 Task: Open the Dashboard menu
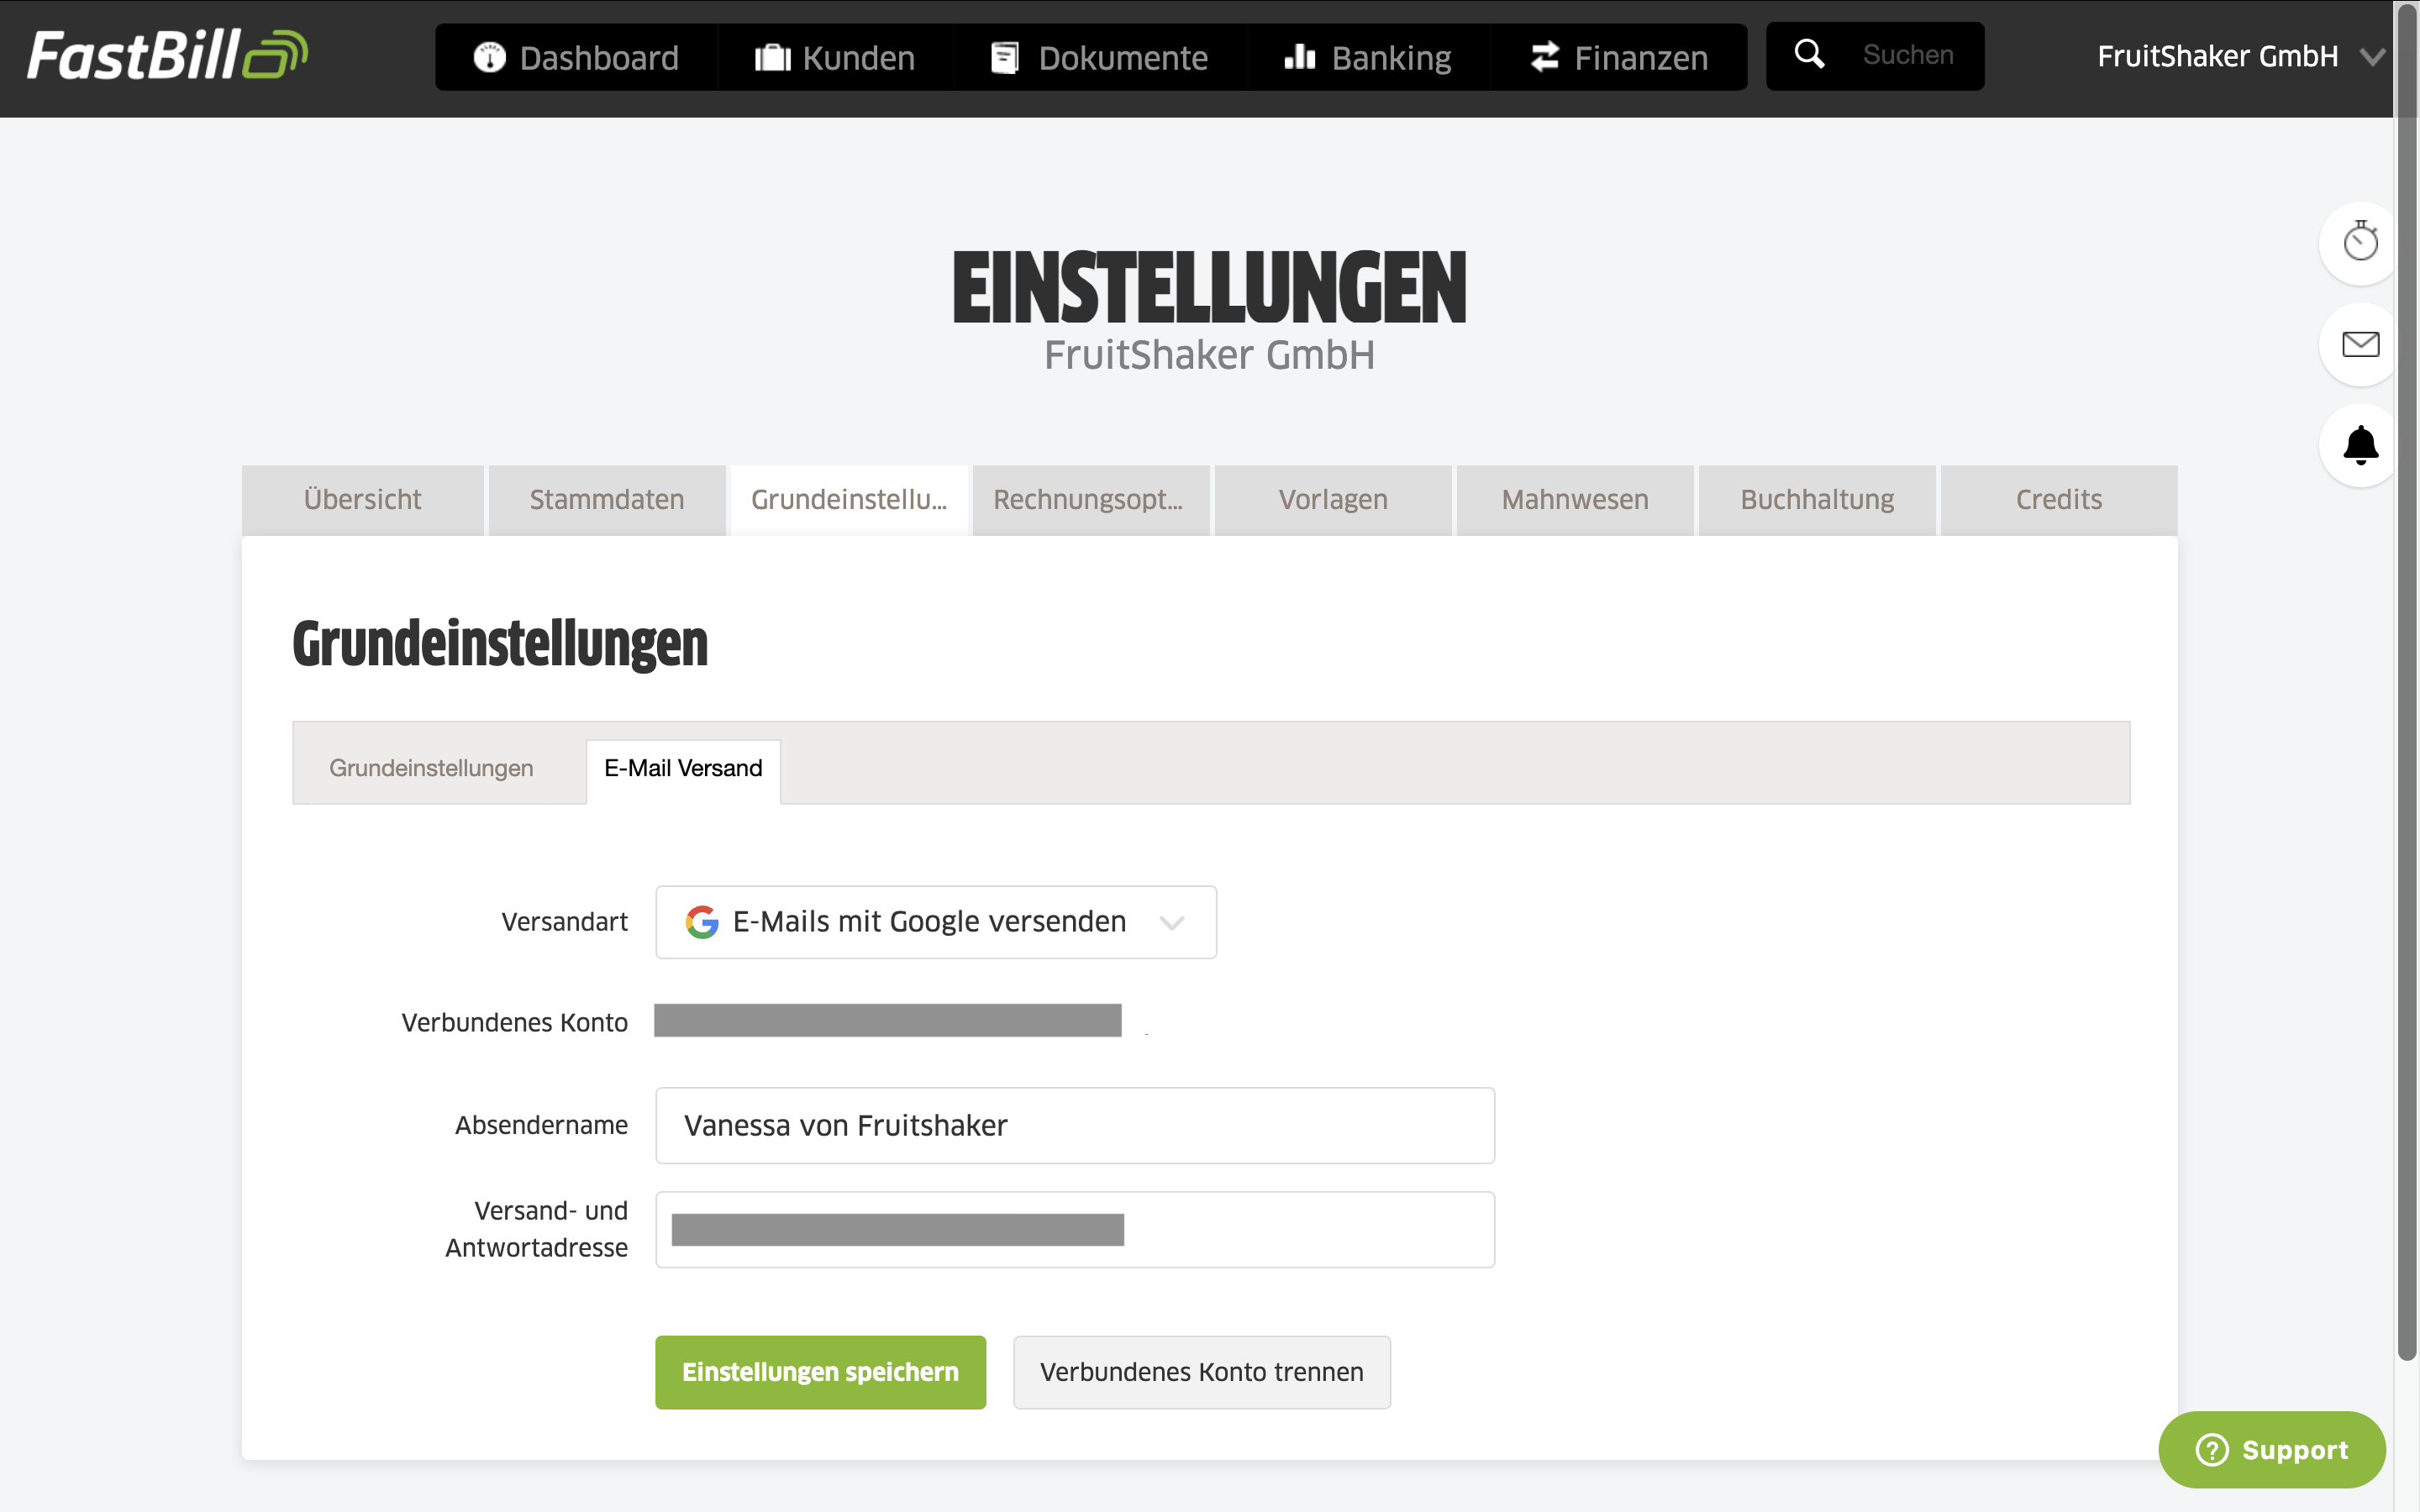coord(576,58)
